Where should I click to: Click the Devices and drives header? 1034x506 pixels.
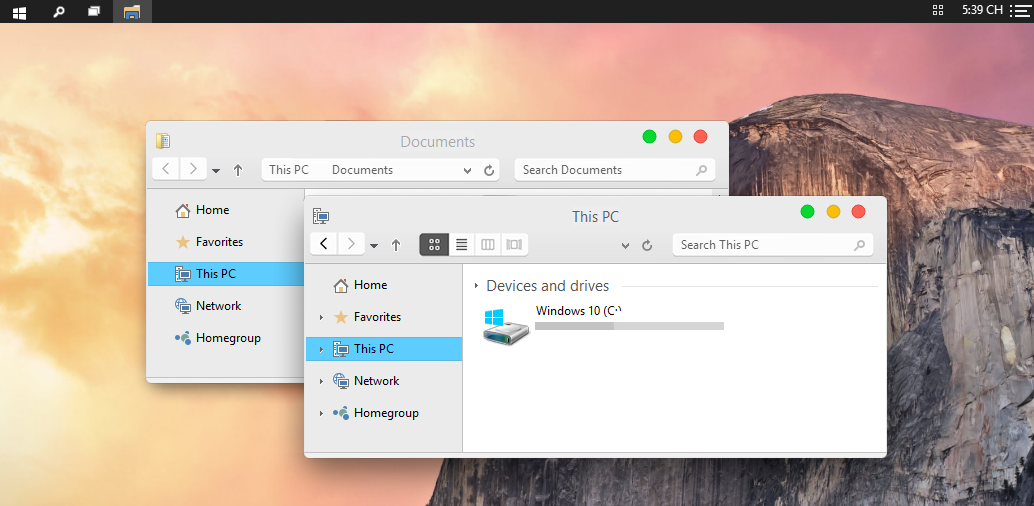click(547, 286)
